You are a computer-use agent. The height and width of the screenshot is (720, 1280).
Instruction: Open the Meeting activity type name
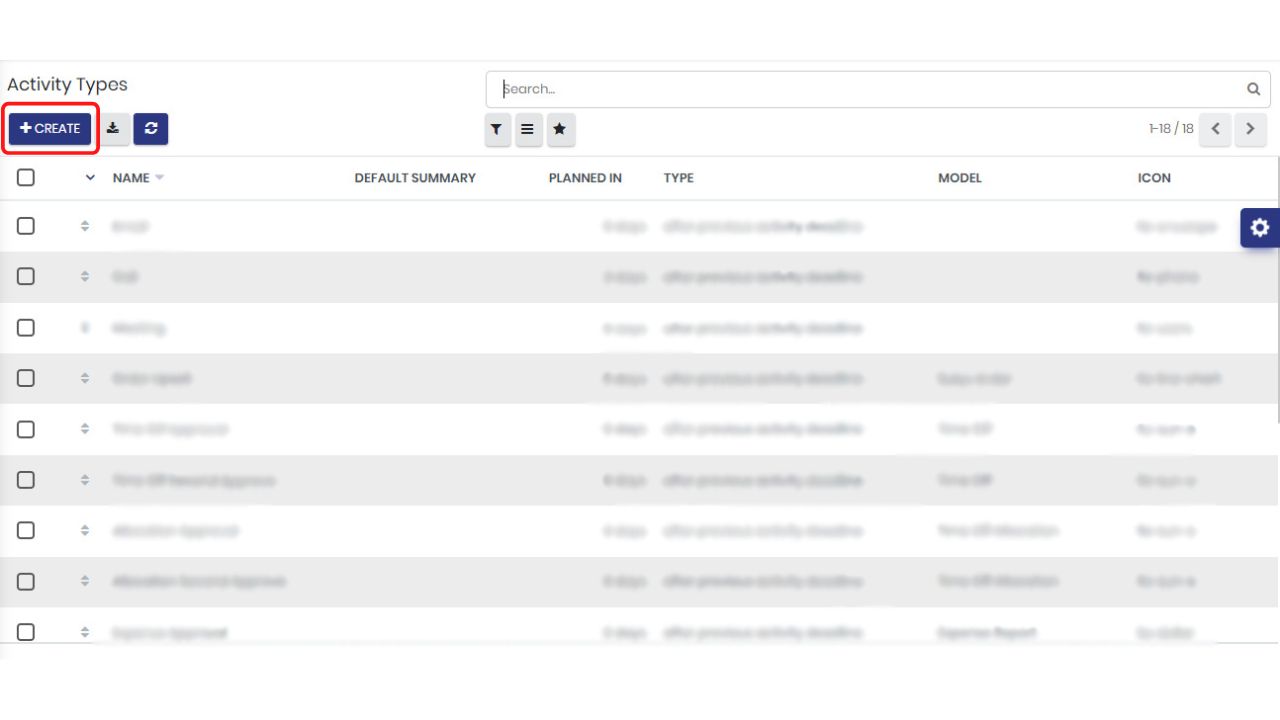[138, 328]
